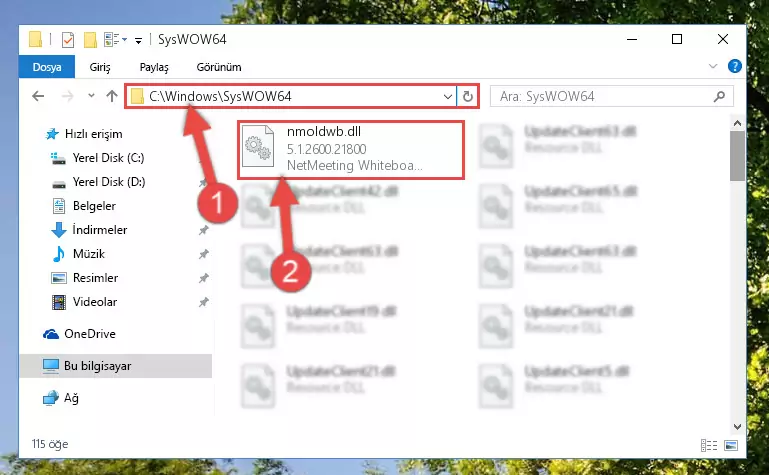The height and width of the screenshot is (475, 769).
Task: Open the Dosya file menu tab
Action: (x=47, y=67)
